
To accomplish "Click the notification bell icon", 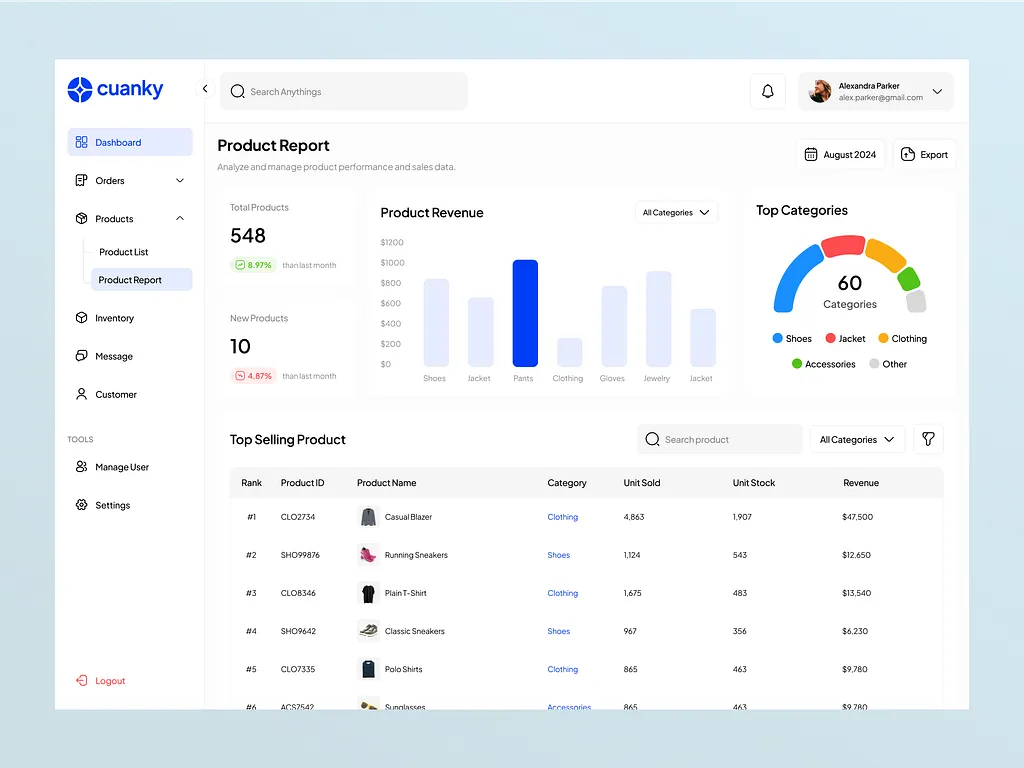I will pyautogui.click(x=767, y=92).
